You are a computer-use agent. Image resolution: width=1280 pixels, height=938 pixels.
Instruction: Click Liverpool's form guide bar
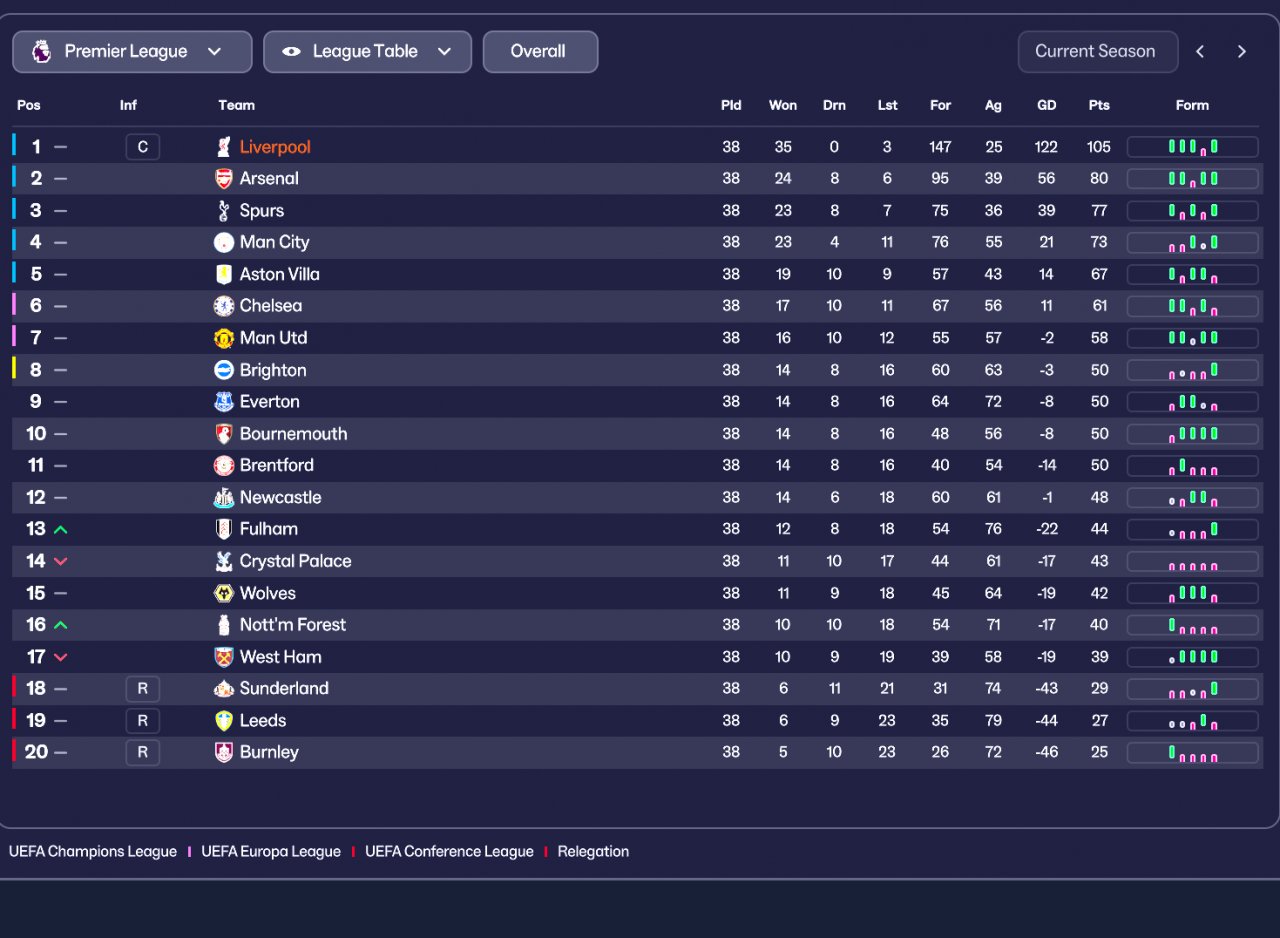(x=1192, y=147)
